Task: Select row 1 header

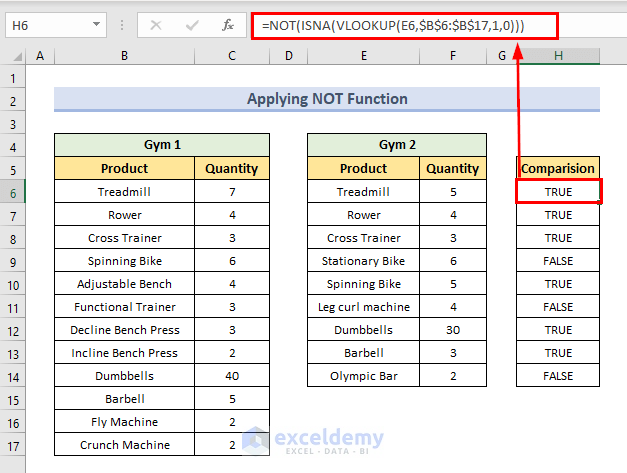Action: (x=13, y=78)
